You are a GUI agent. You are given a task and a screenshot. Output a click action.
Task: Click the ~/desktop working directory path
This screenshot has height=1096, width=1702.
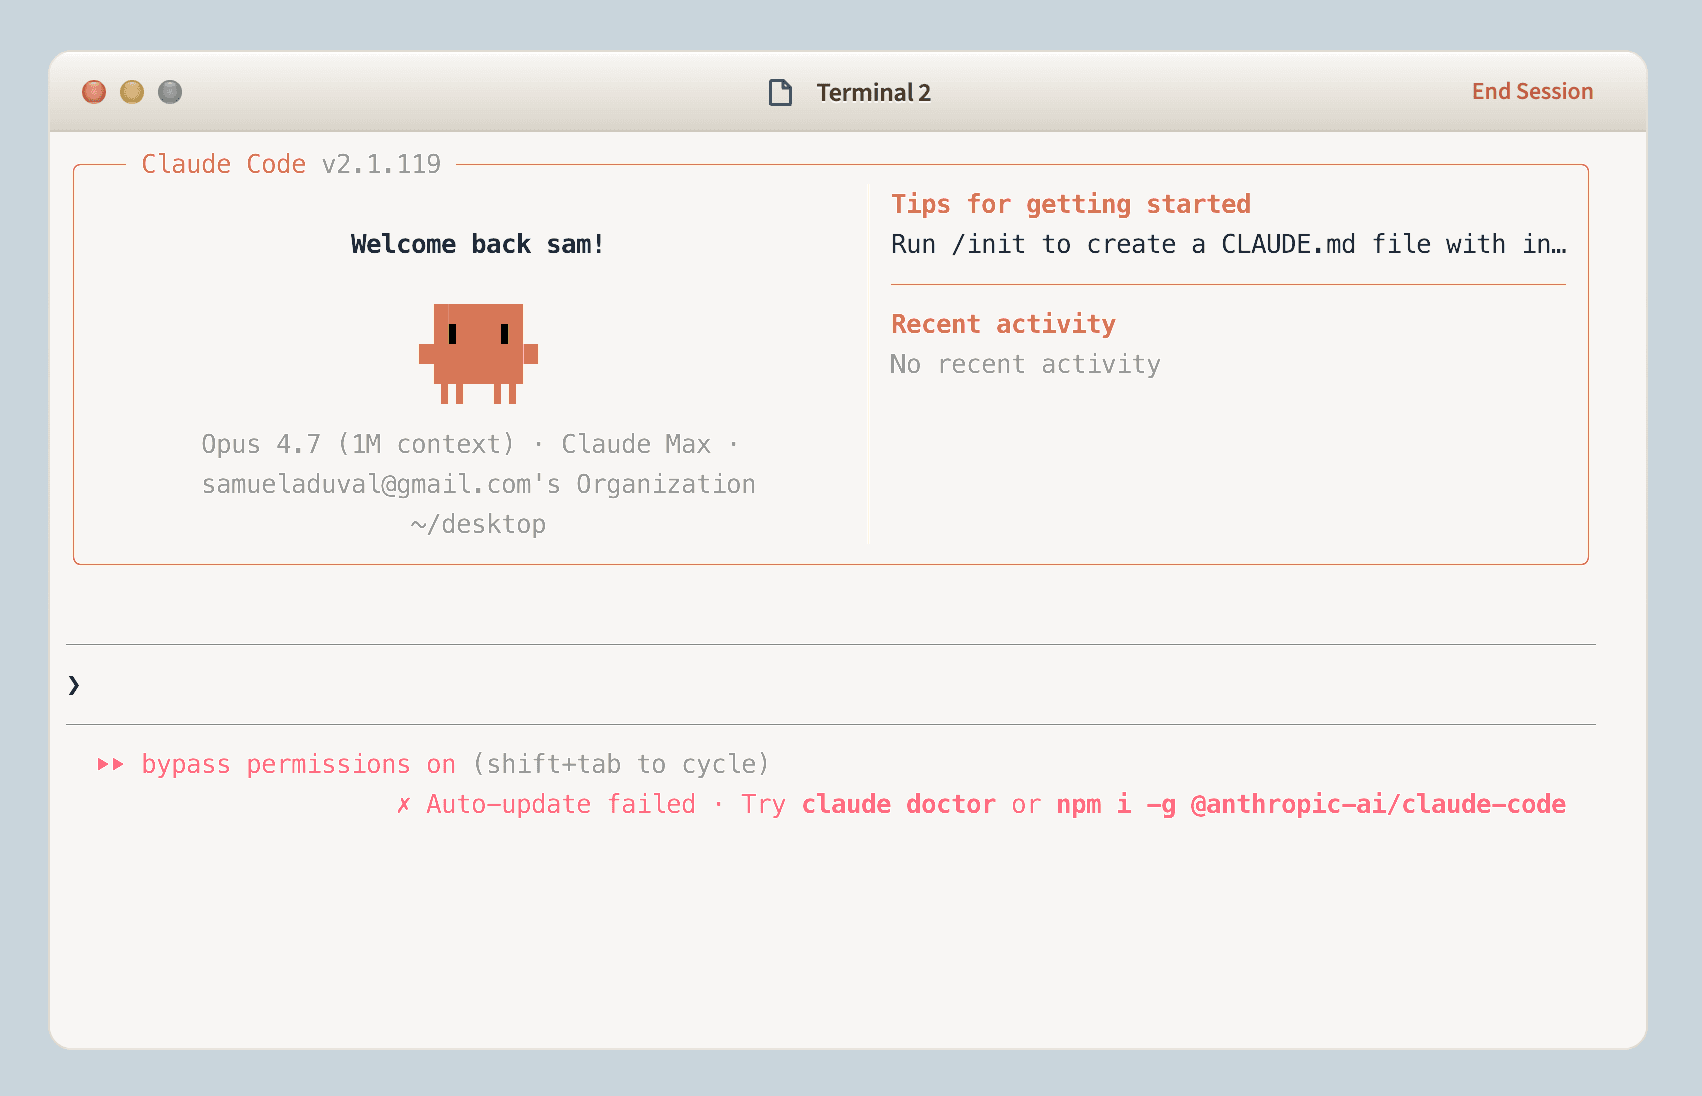[478, 524]
